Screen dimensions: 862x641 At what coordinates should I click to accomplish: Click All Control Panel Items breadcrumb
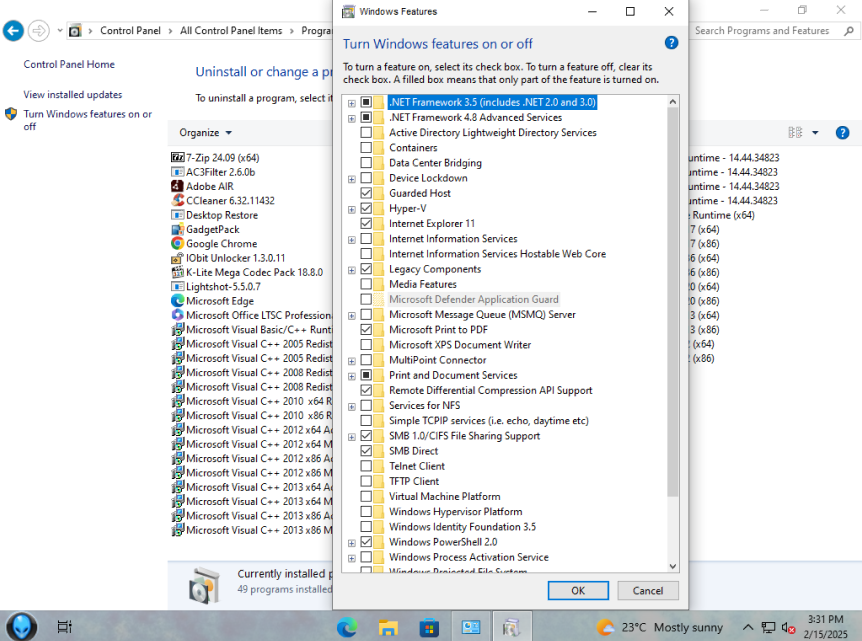231,31
